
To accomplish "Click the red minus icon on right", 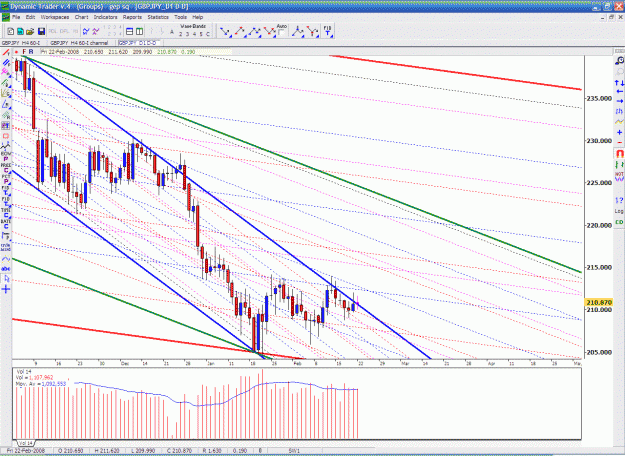I will point(619,142).
